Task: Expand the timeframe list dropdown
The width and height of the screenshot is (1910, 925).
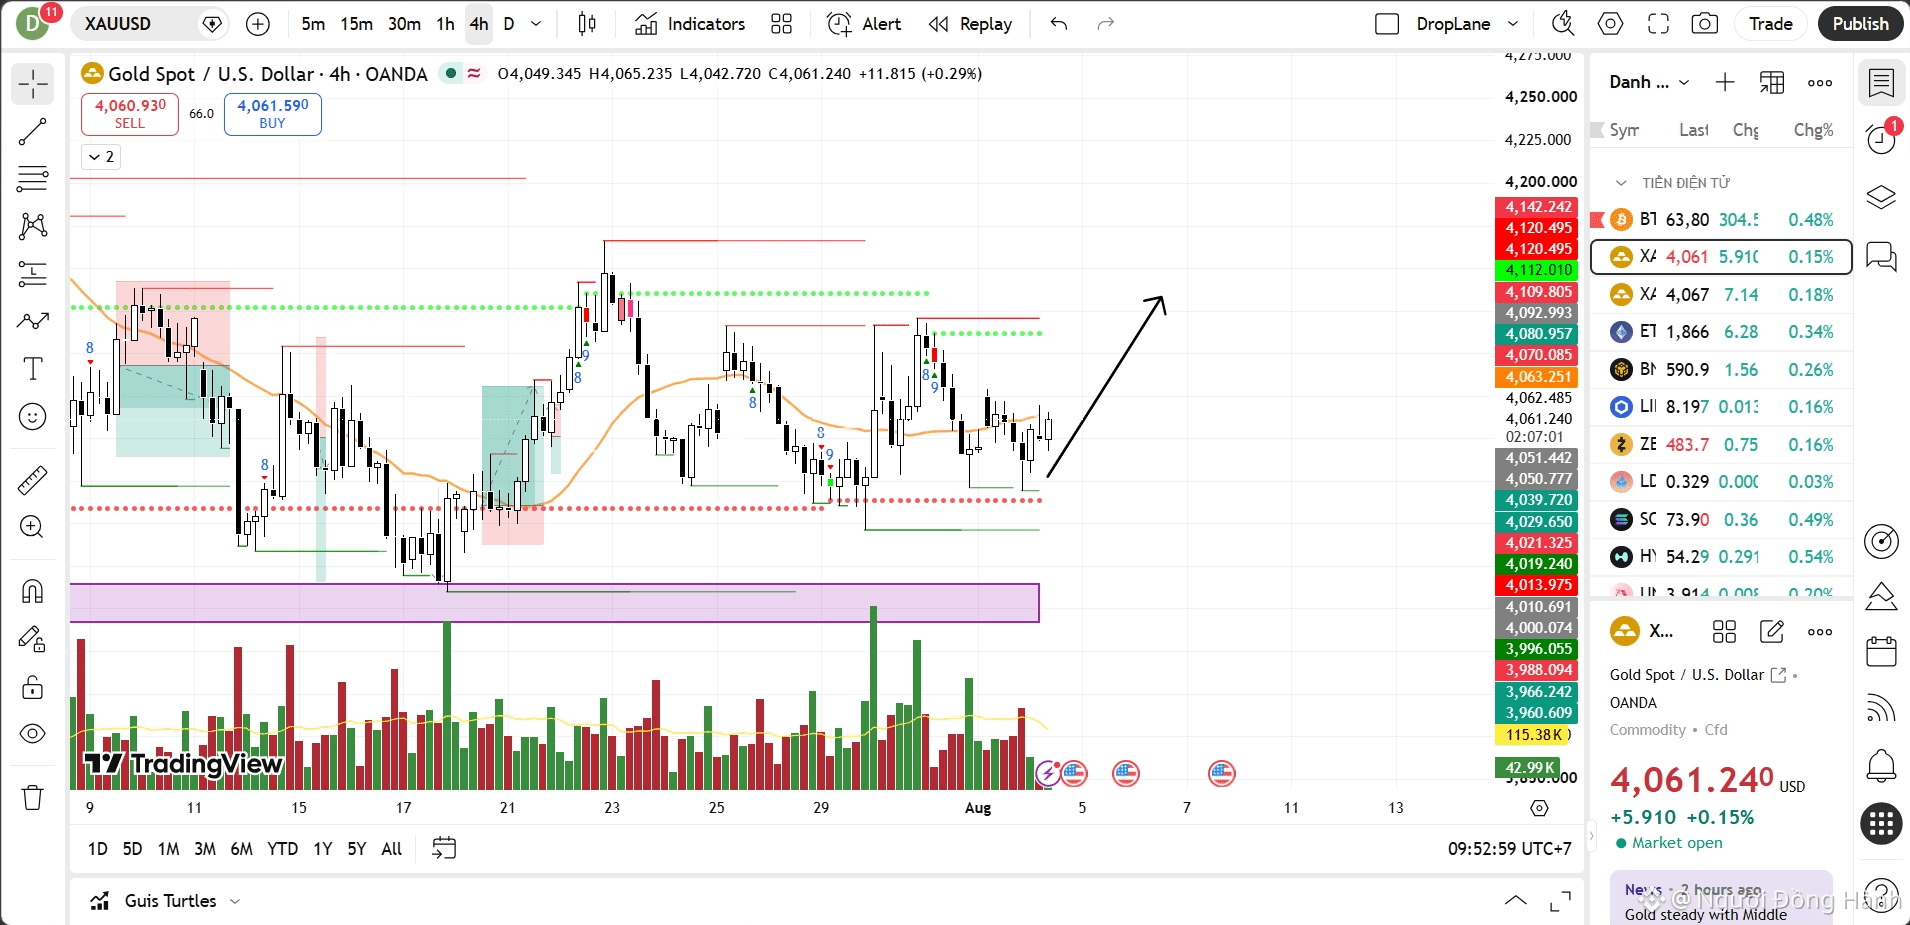Action: (536, 24)
